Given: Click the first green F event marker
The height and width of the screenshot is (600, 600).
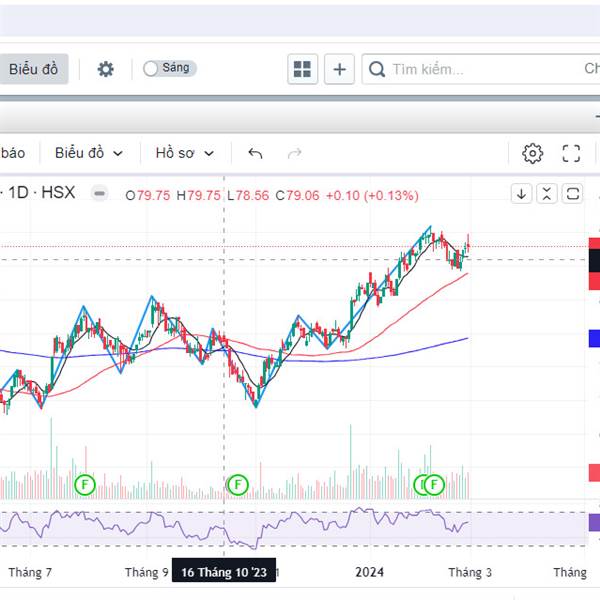Looking at the screenshot, I should (x=85, y=485).
